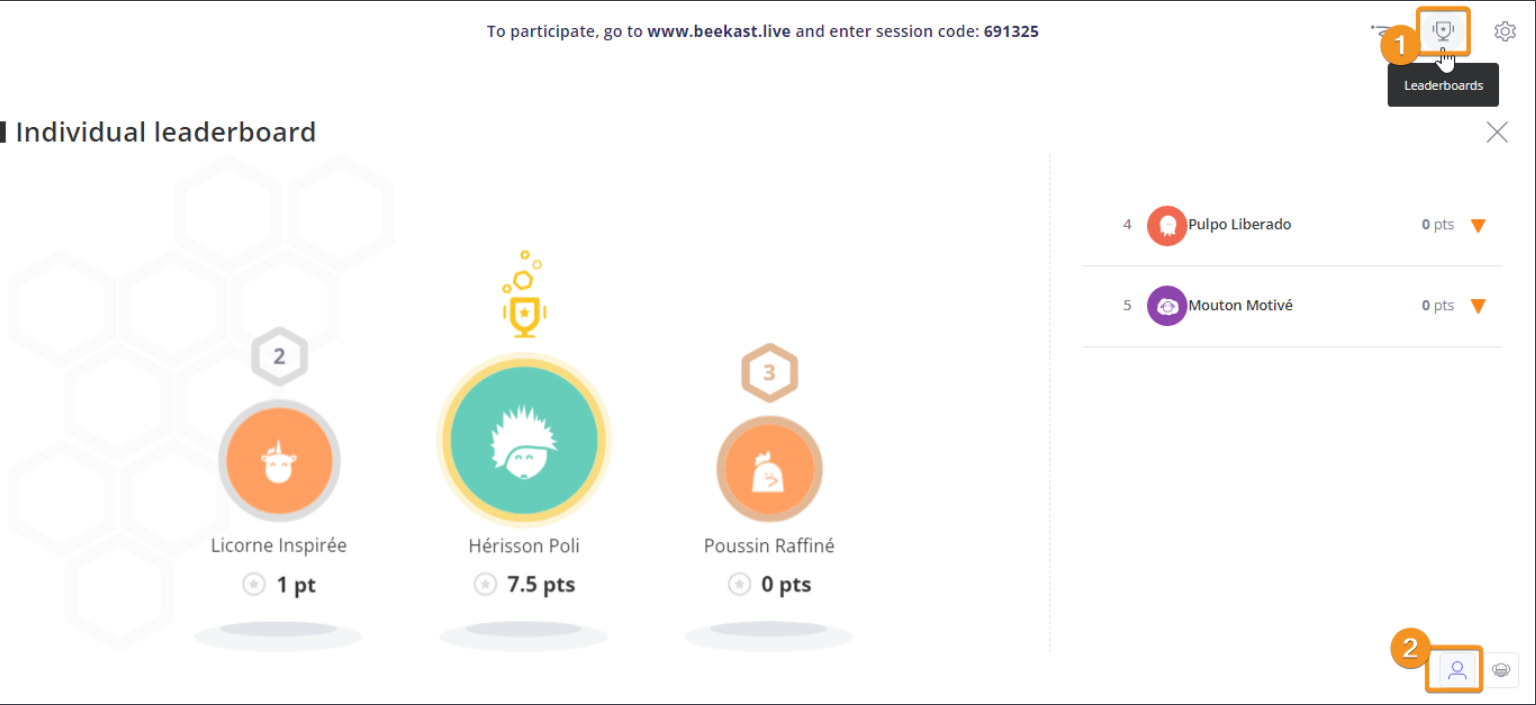Close the Individual leaderboard panel
Image resolution: width=1536 pixels, height=705 pixels.
pos(1496,132)
